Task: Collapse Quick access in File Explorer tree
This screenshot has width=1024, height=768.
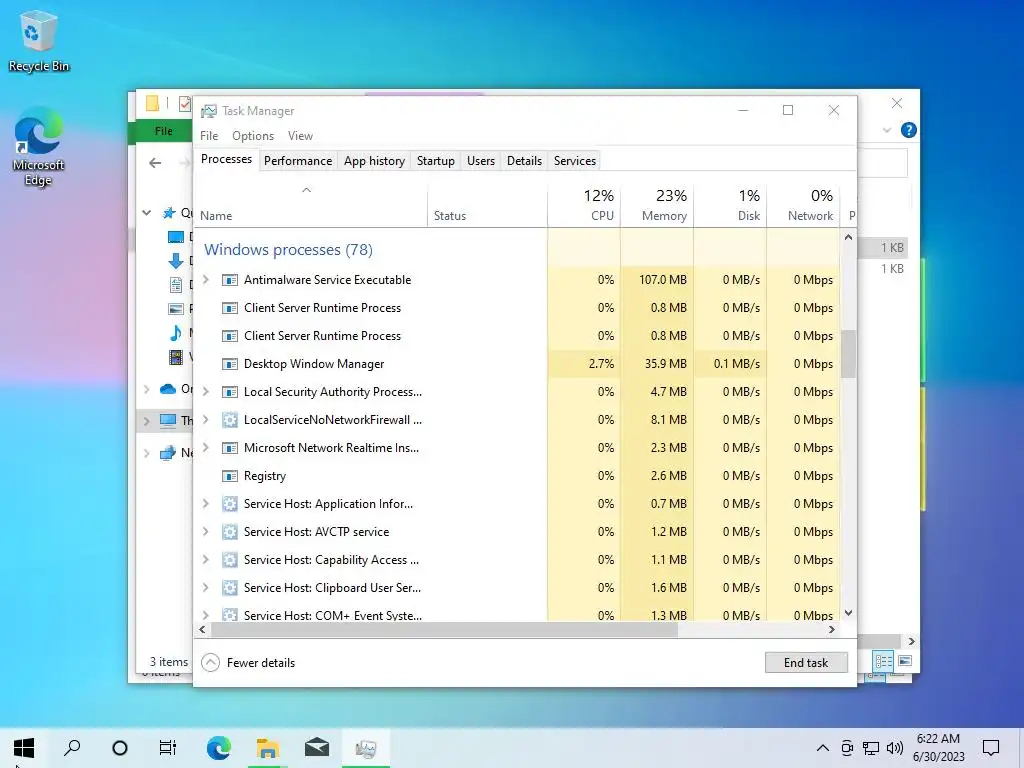Action: pyautogui.click(x=147, y=213)
